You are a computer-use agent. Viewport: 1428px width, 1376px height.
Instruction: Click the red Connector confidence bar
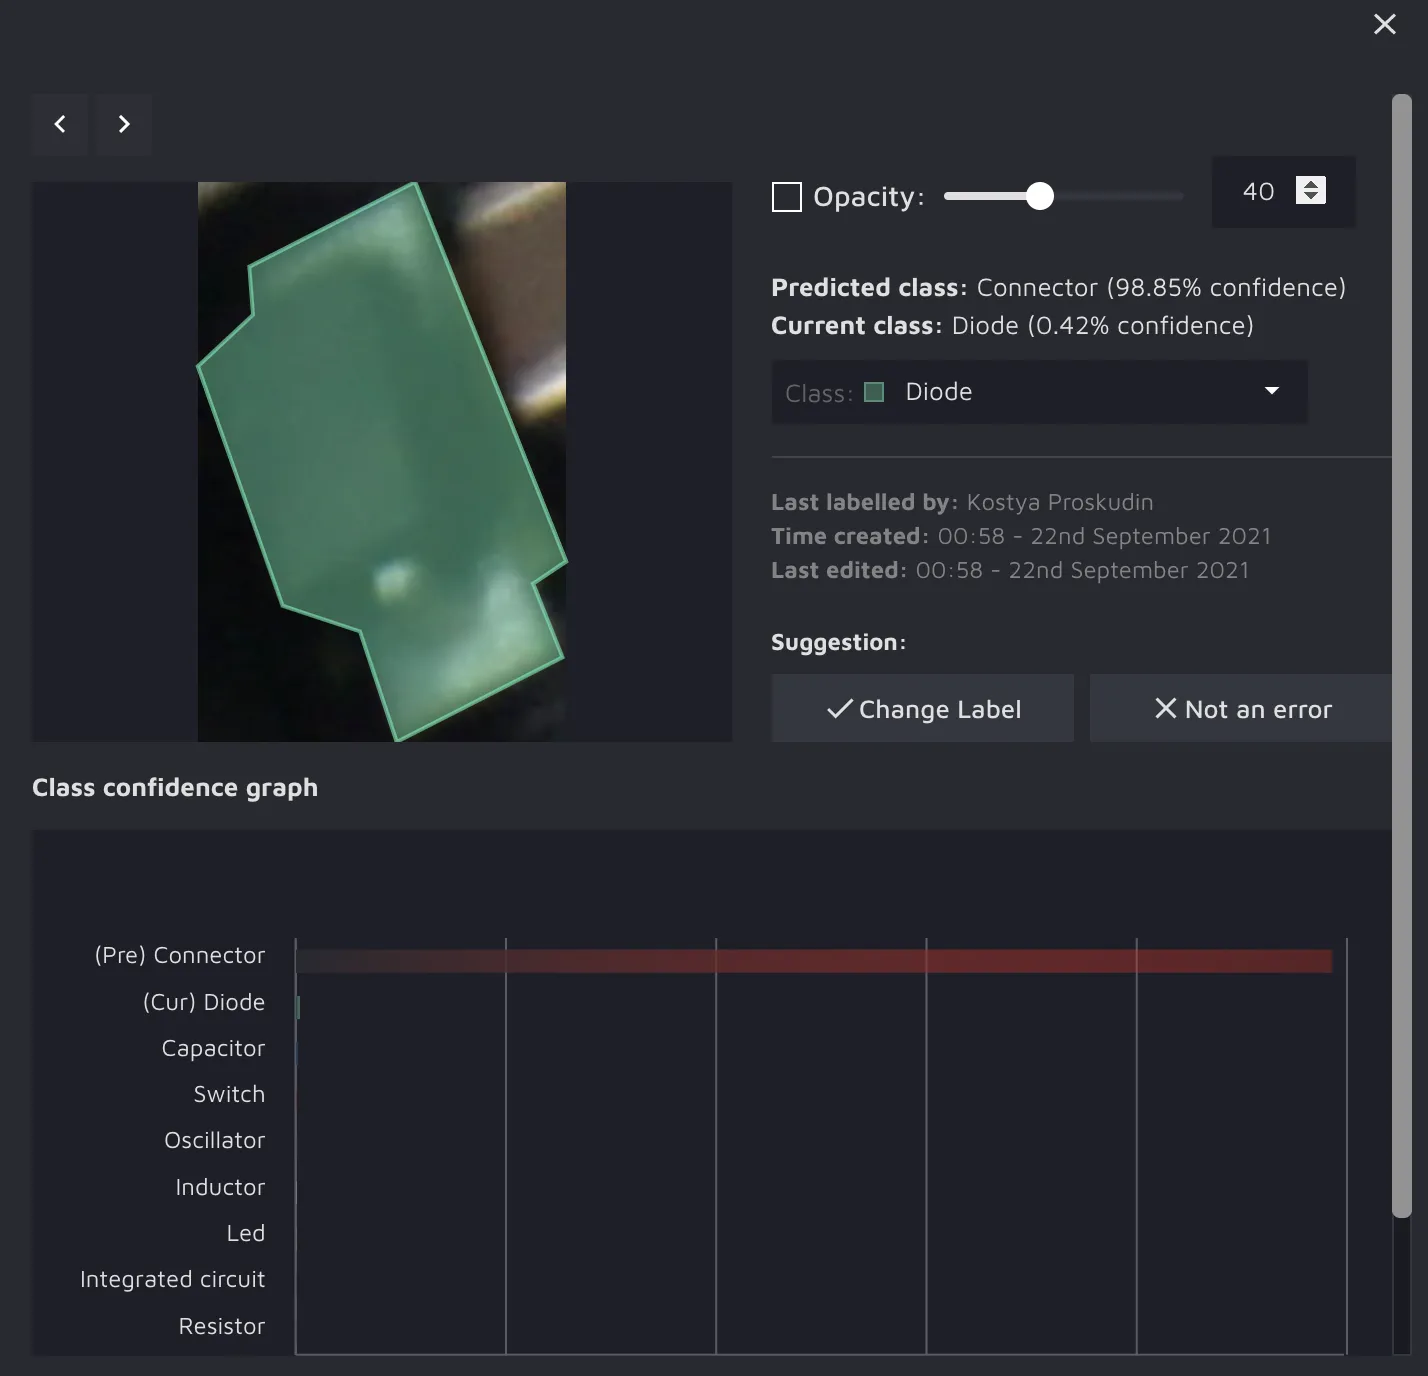[x=814, y=961]
